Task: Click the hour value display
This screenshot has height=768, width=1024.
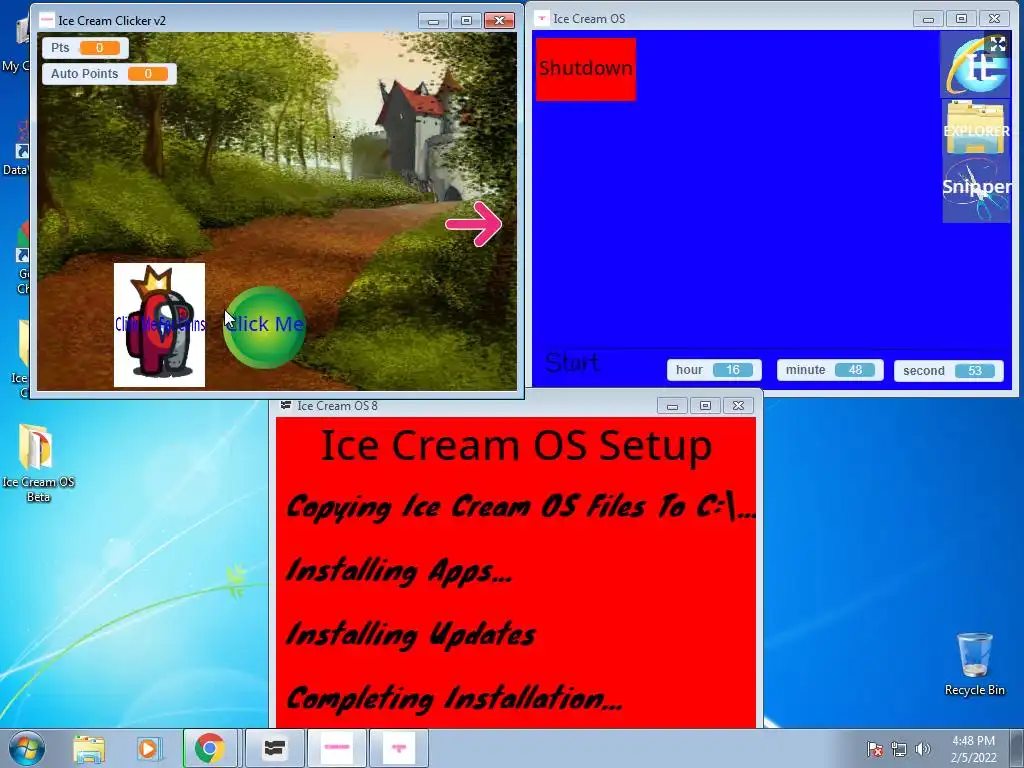Action: point(733,370)
